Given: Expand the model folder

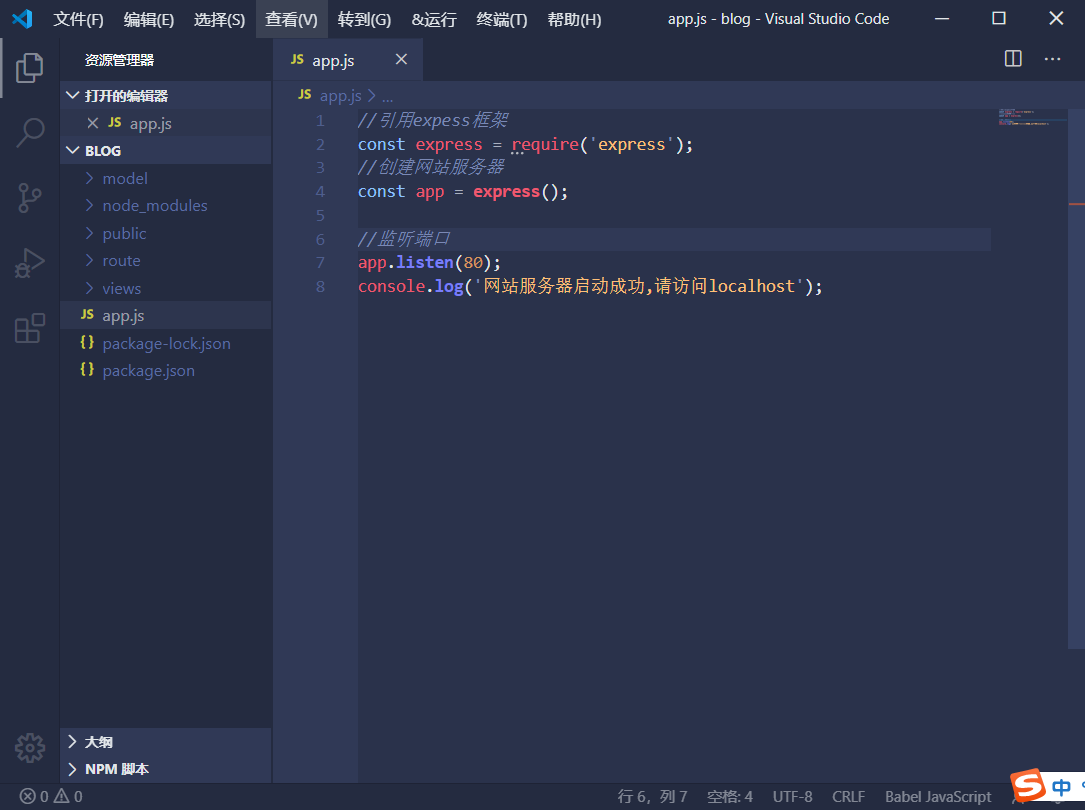Looking at the screenshot, I should pyautogui.click(x=124, y=178).
